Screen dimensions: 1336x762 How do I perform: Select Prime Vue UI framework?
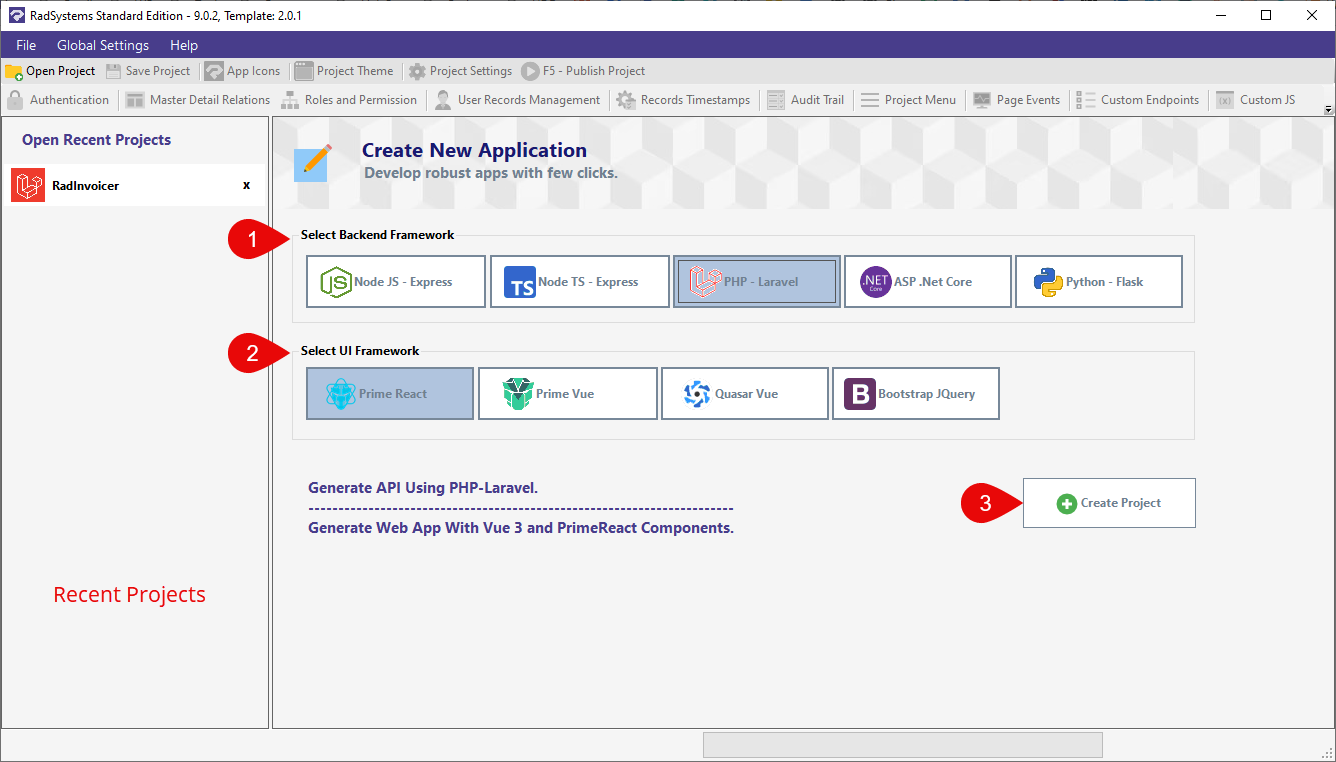click(x=568, y=393)
